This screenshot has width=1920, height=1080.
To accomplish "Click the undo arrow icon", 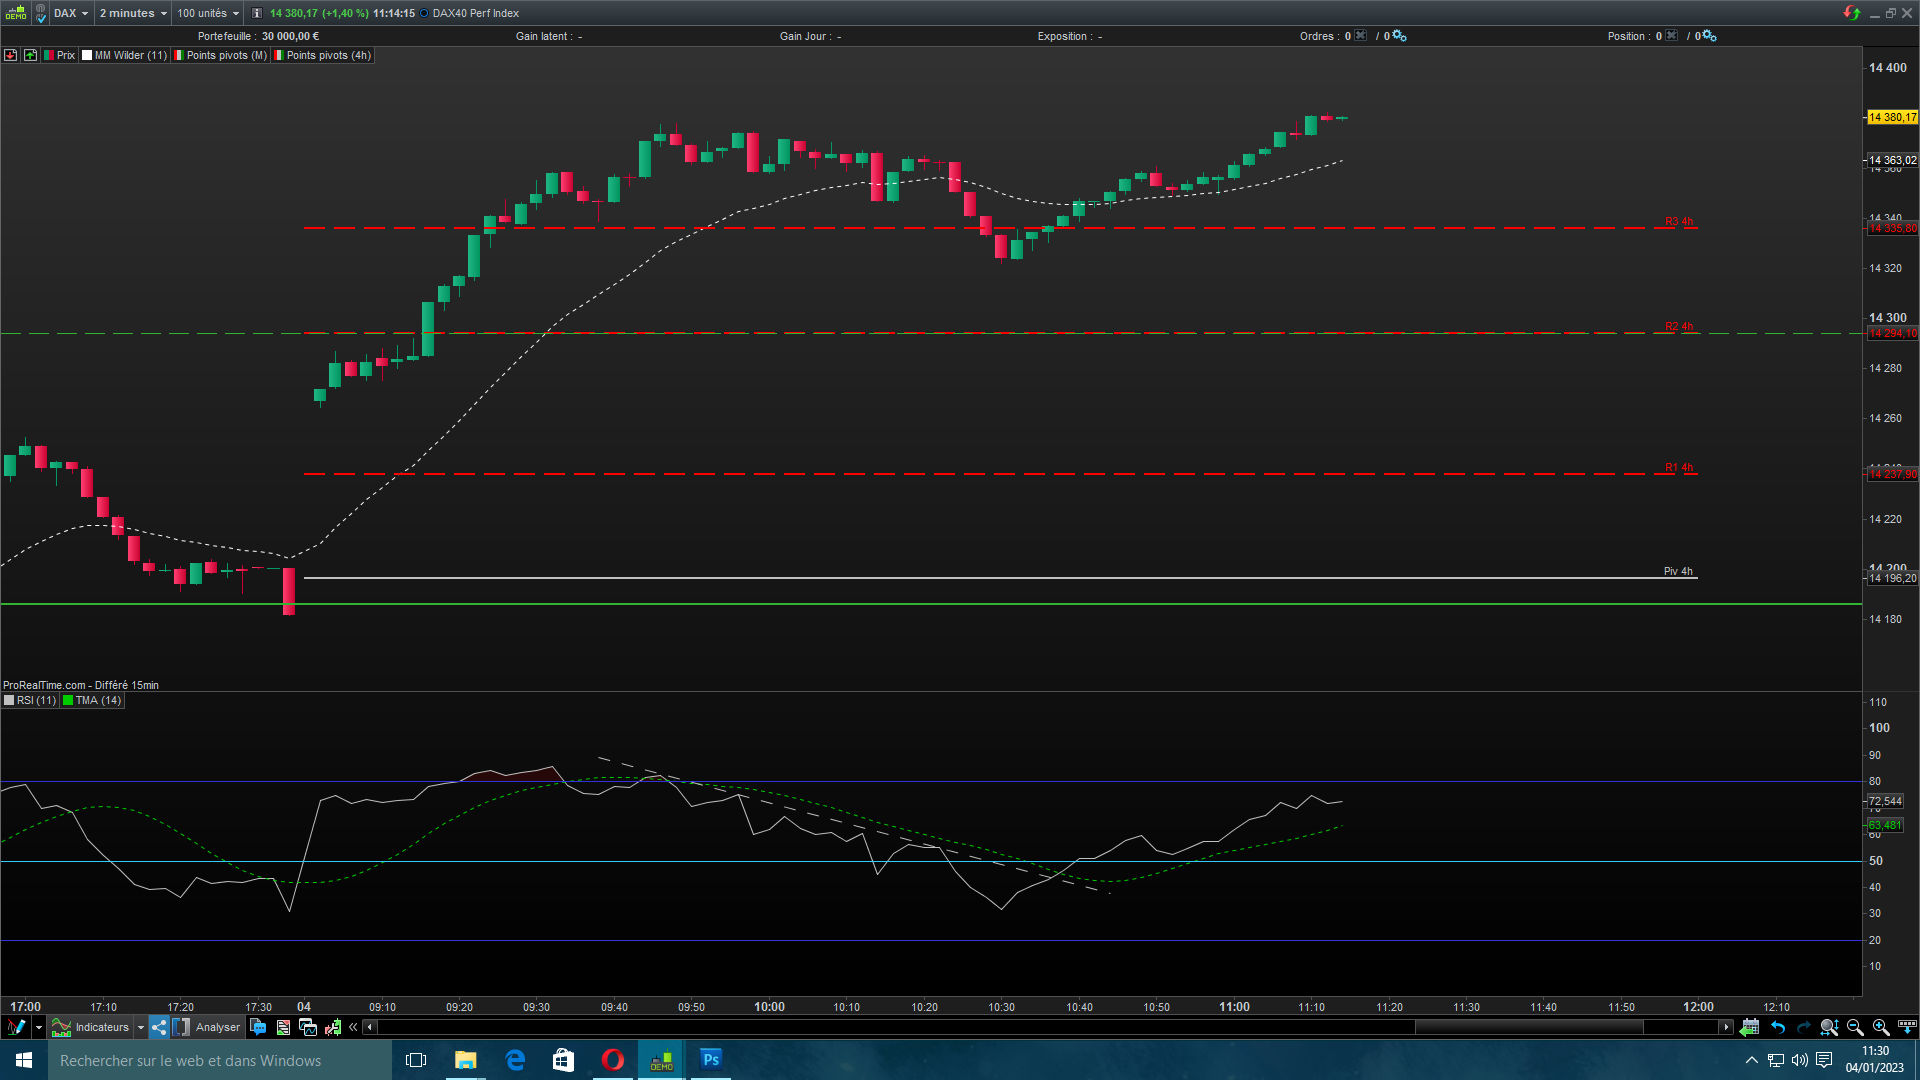I will click(x=1777, y=1027).
